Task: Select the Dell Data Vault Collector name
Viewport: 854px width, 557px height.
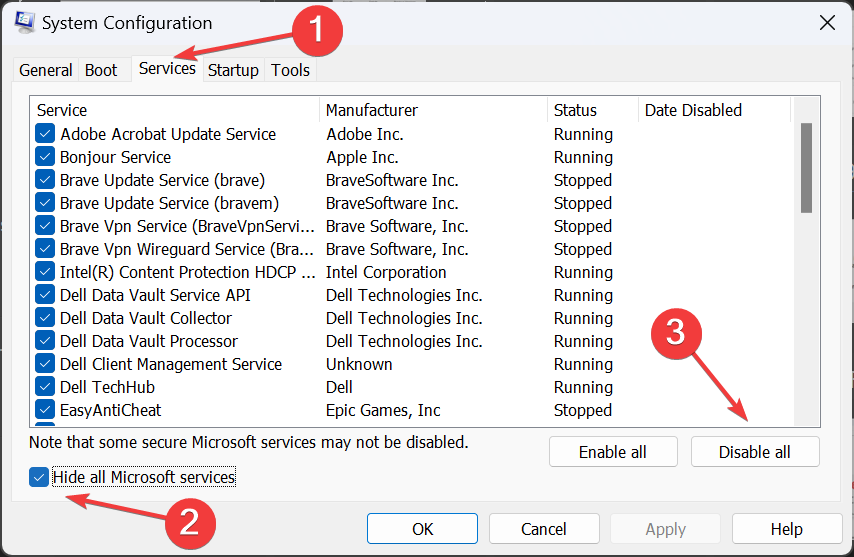Action: 146,318
